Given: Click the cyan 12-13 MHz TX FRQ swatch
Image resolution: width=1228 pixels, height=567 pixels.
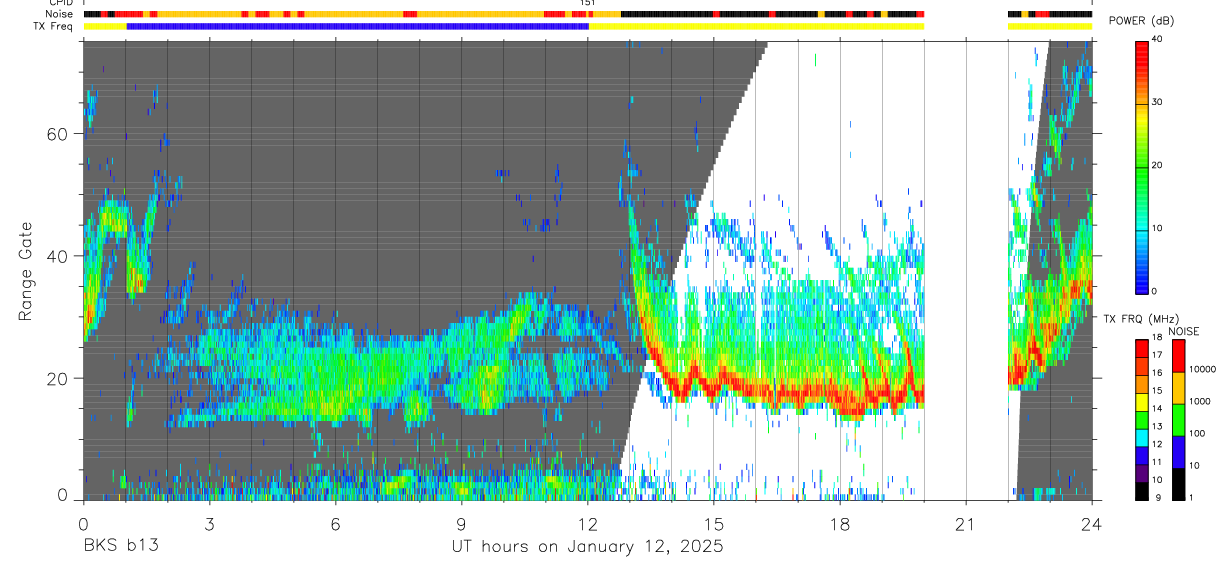Looking at the screenshot, I should coord(1141,436).
